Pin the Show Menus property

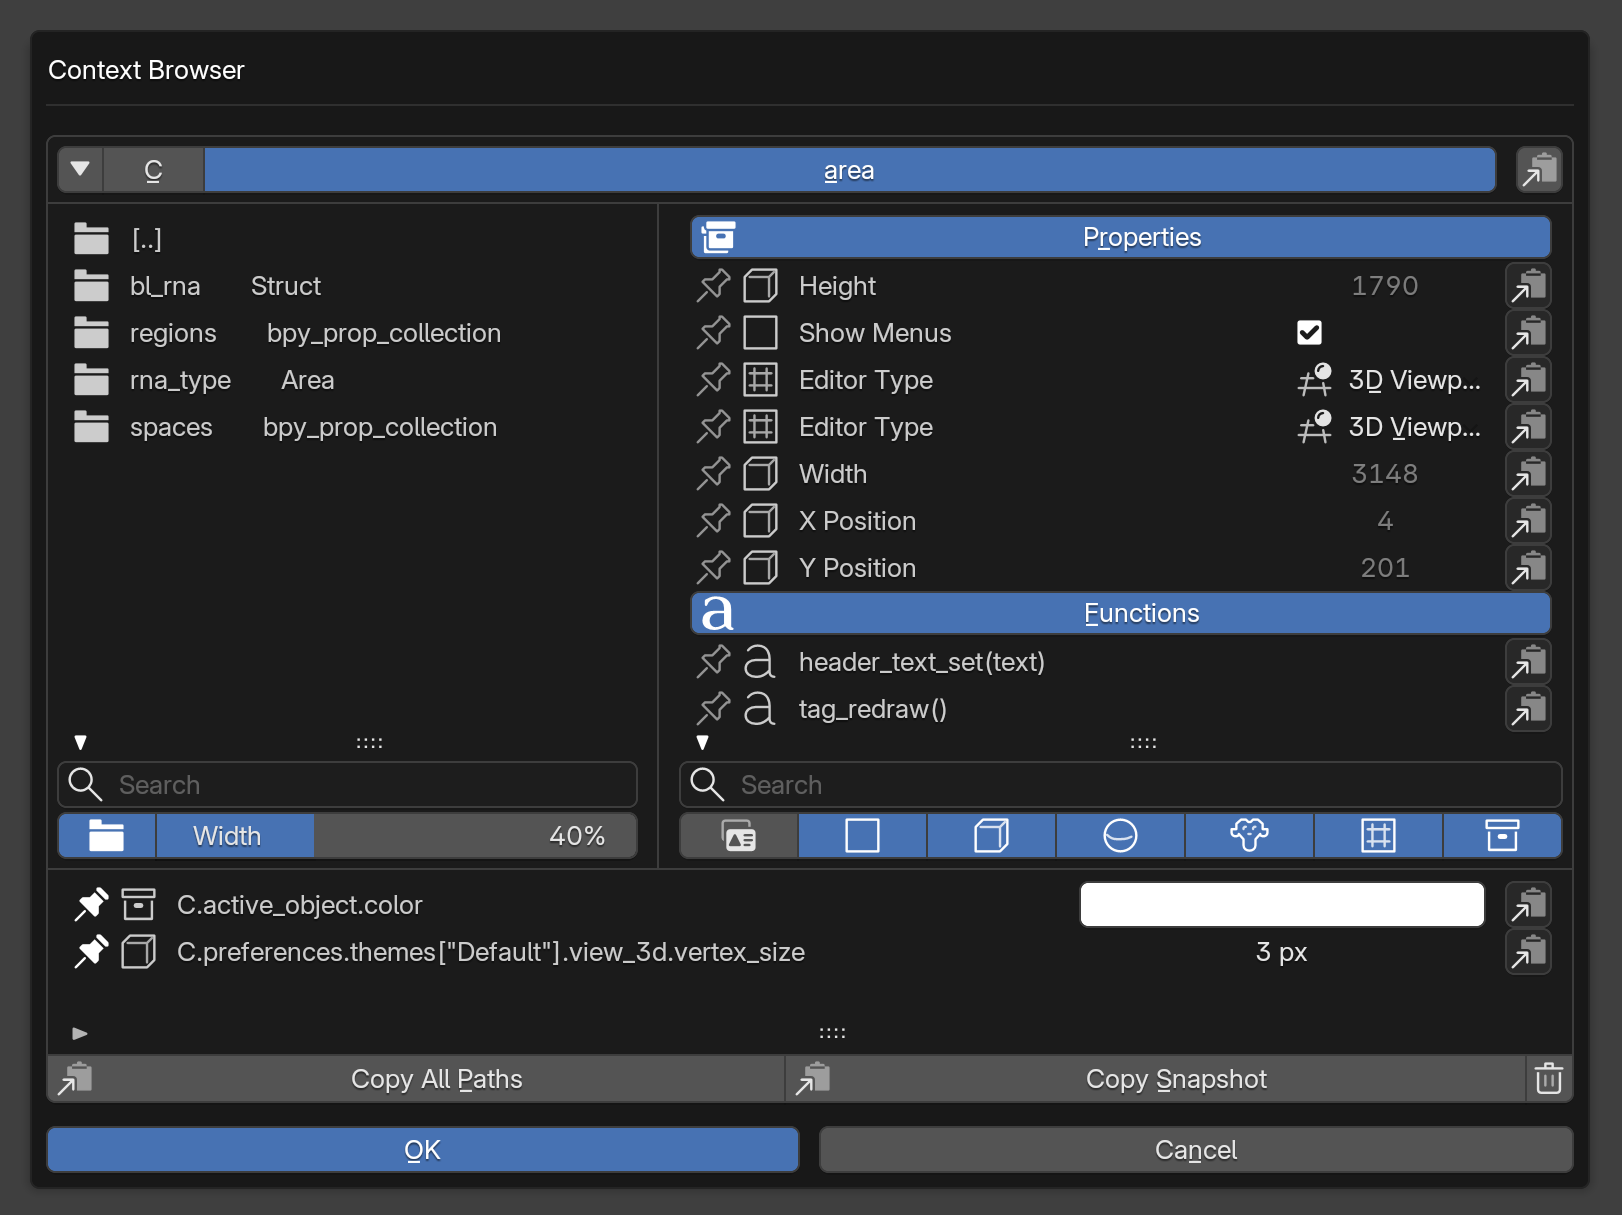point(714,333)
